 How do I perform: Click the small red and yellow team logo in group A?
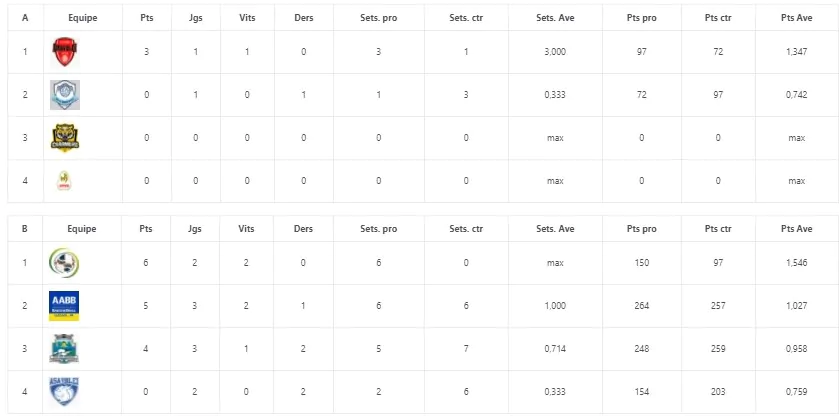[x=64, y=181]
